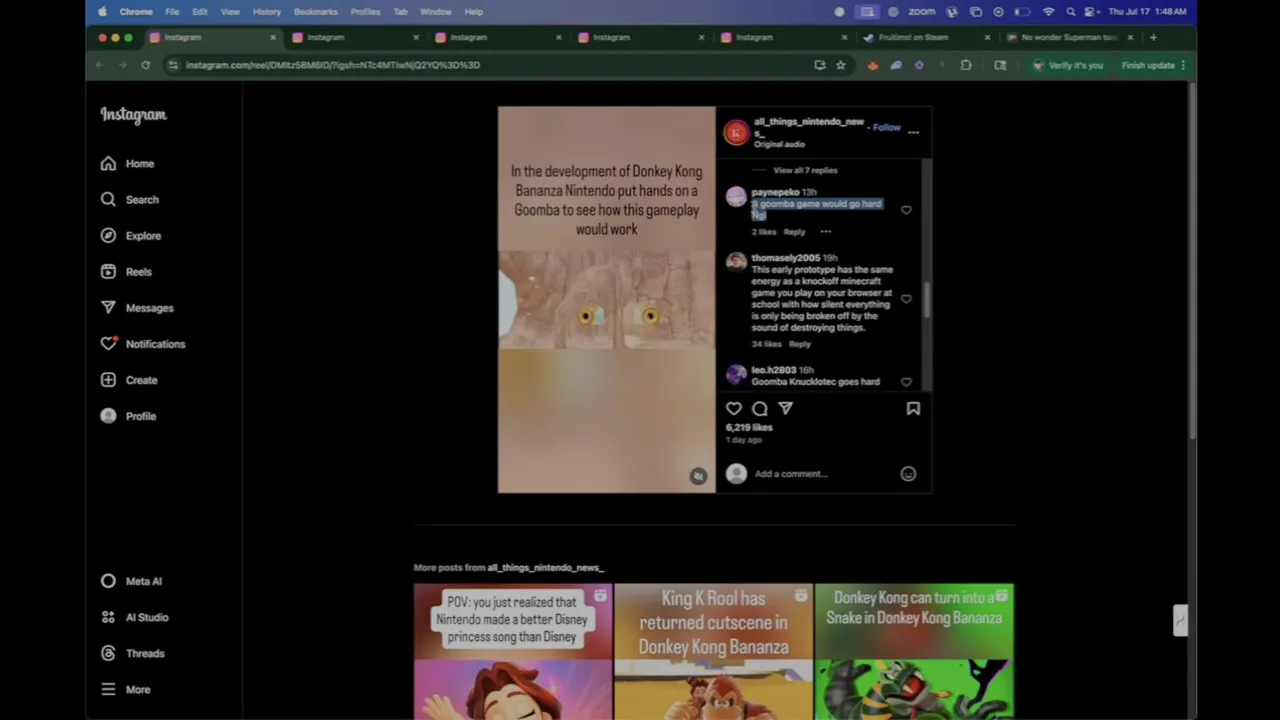Open Explore in sidebar
The image size is (1280, 720).
(131, 235)
